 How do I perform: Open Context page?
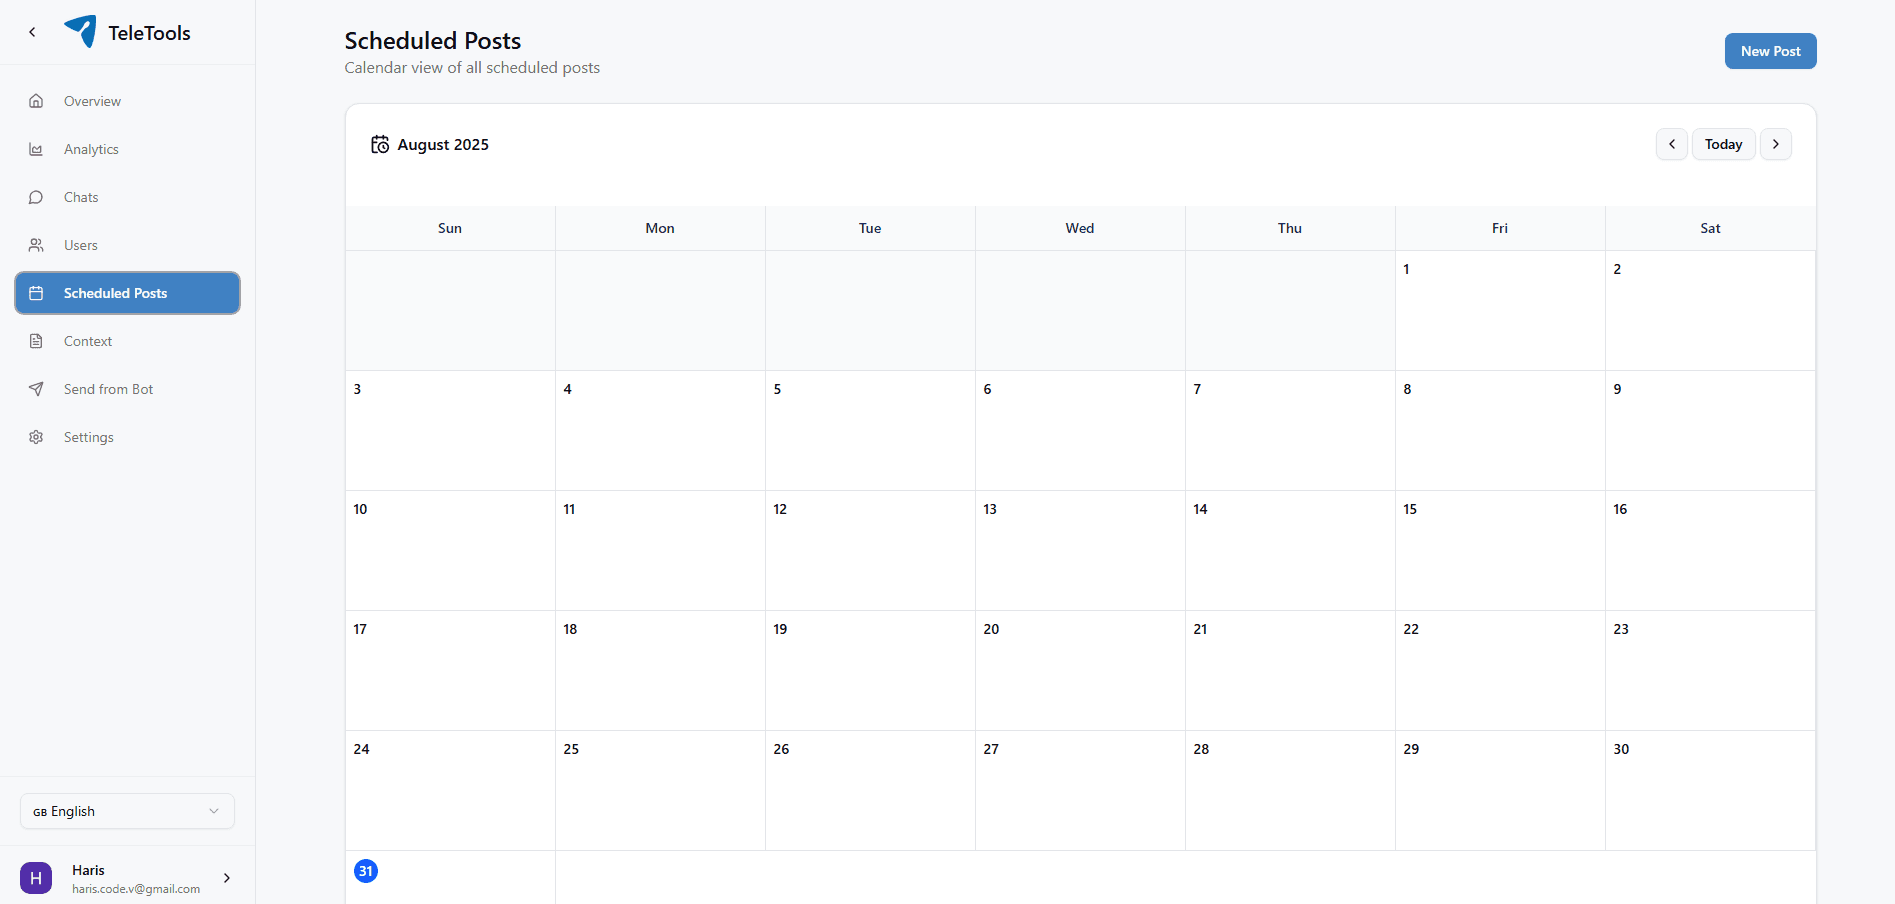(x=127, y=341)
